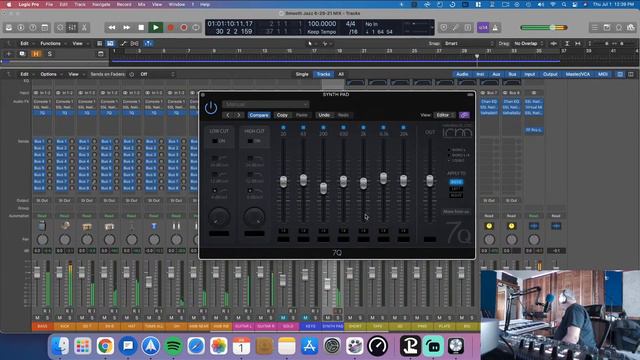Enable the Low Cut ON switch

pos(215,141)
